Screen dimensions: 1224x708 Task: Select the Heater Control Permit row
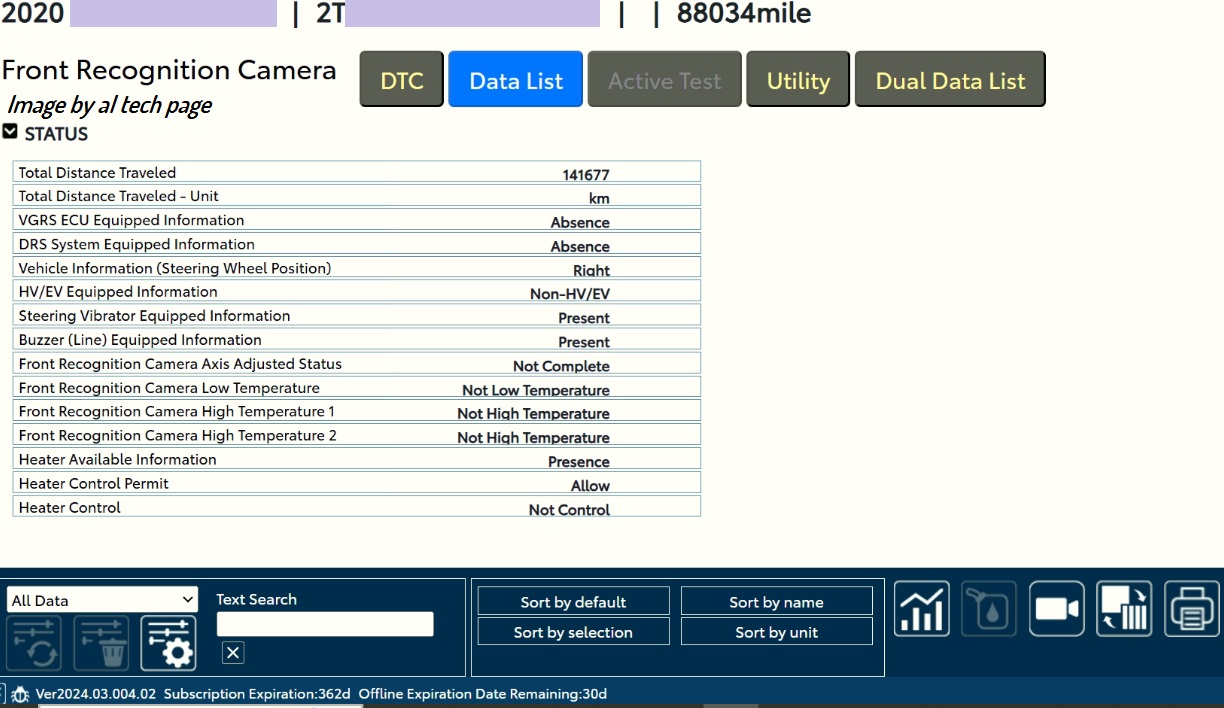click(x=356, y=484)
